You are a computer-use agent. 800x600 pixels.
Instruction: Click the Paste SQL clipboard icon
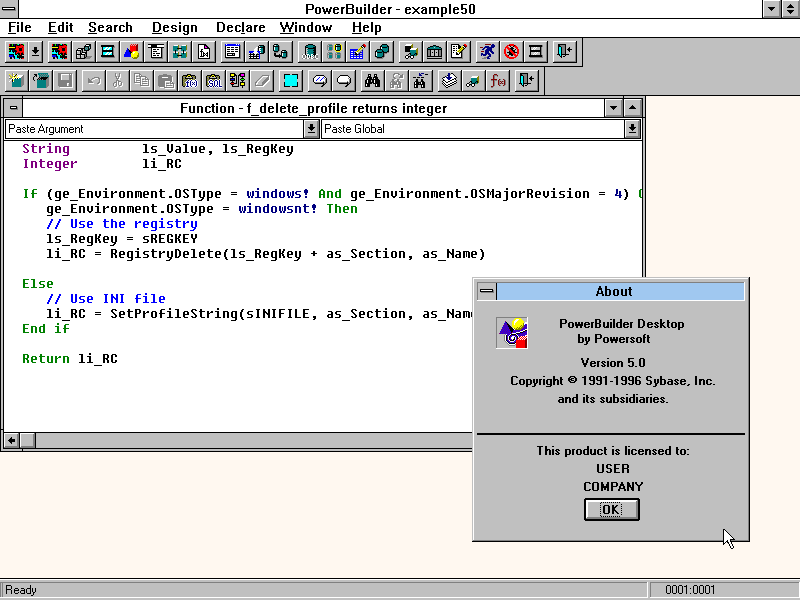pos(214,81)
